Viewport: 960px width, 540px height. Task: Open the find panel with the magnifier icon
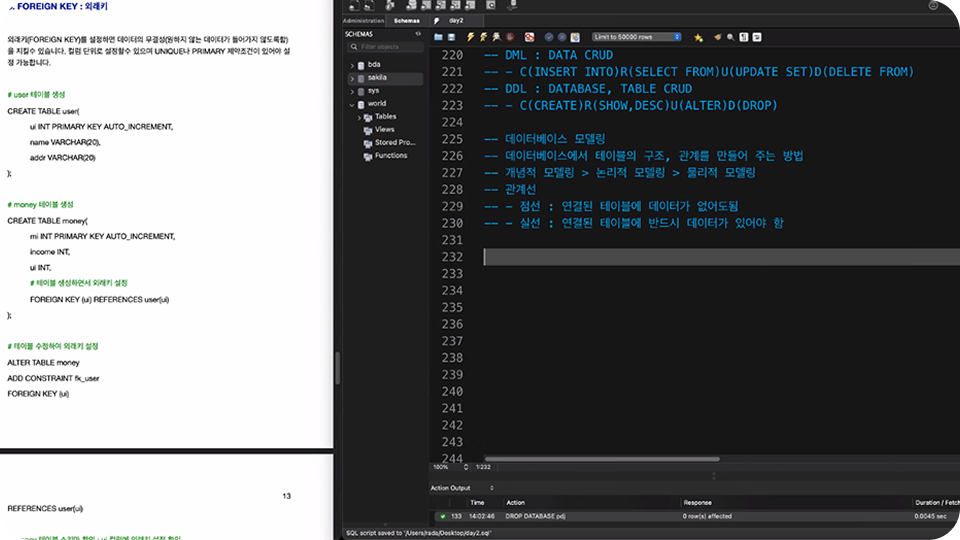click(x=730, y=37)
